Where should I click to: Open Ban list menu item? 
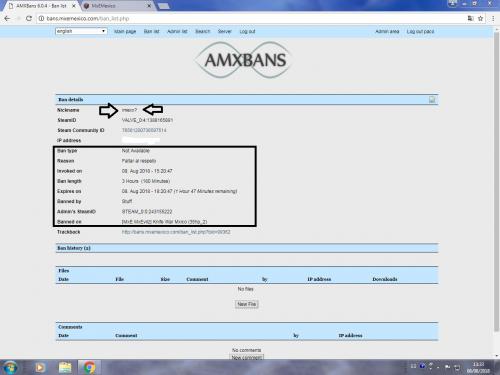tap(151, 31)
